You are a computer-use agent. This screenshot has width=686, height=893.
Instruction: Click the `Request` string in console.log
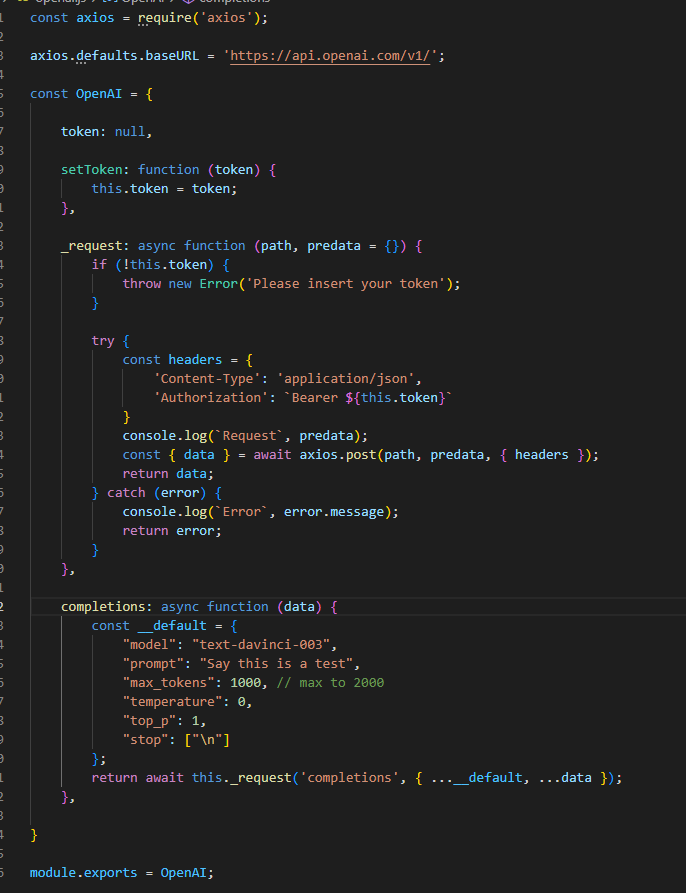[249, 436]
